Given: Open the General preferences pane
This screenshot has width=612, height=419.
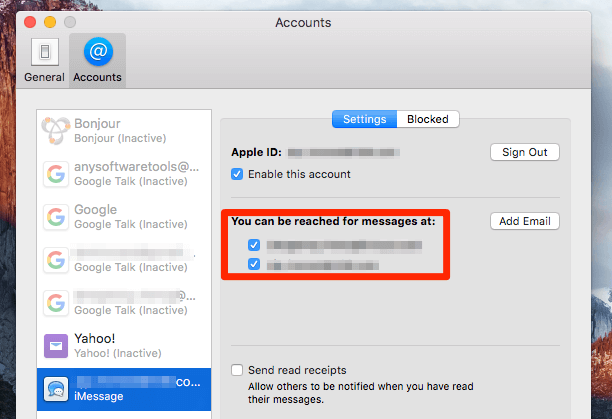Looking at the screenshot, I should [44, 60].
